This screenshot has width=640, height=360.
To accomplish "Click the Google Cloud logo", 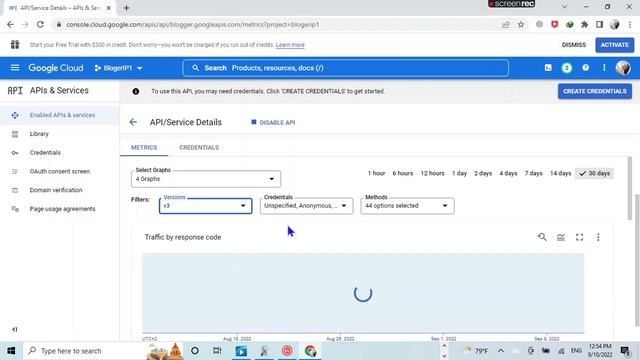I will point(56,68).
